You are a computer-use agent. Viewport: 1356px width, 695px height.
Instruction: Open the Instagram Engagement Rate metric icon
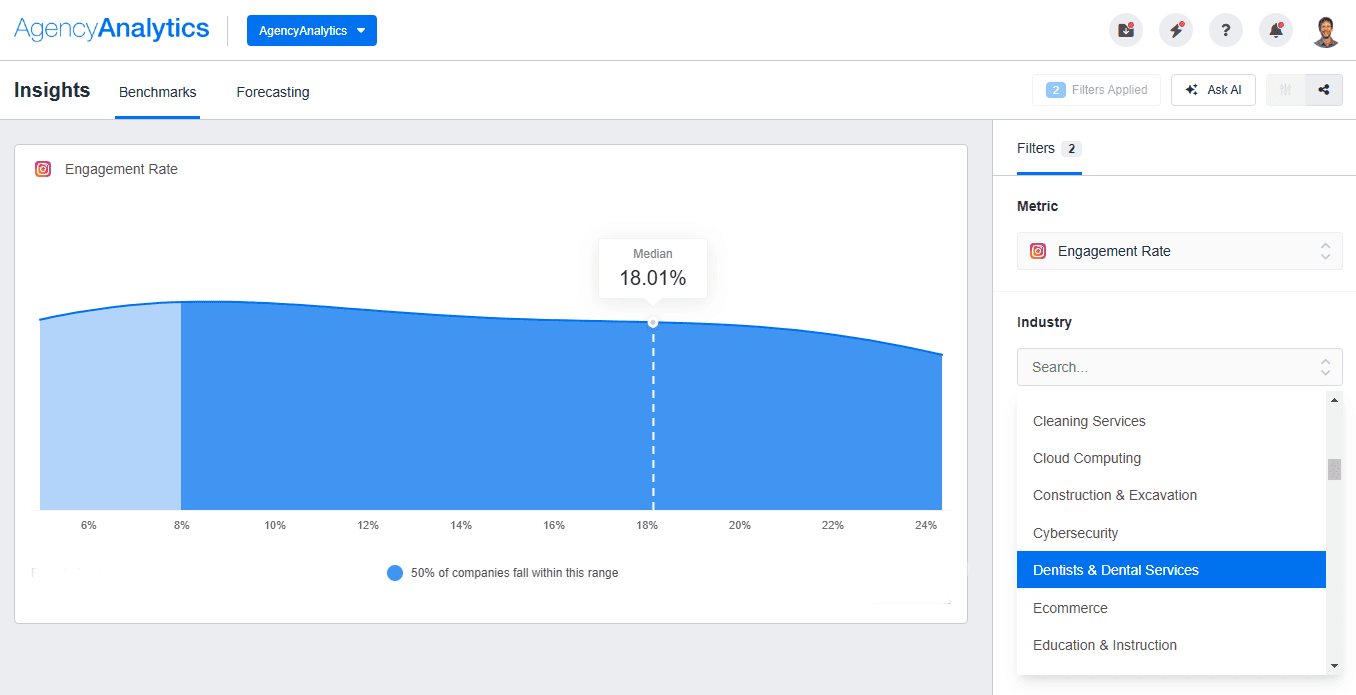[x=43, y=169]
